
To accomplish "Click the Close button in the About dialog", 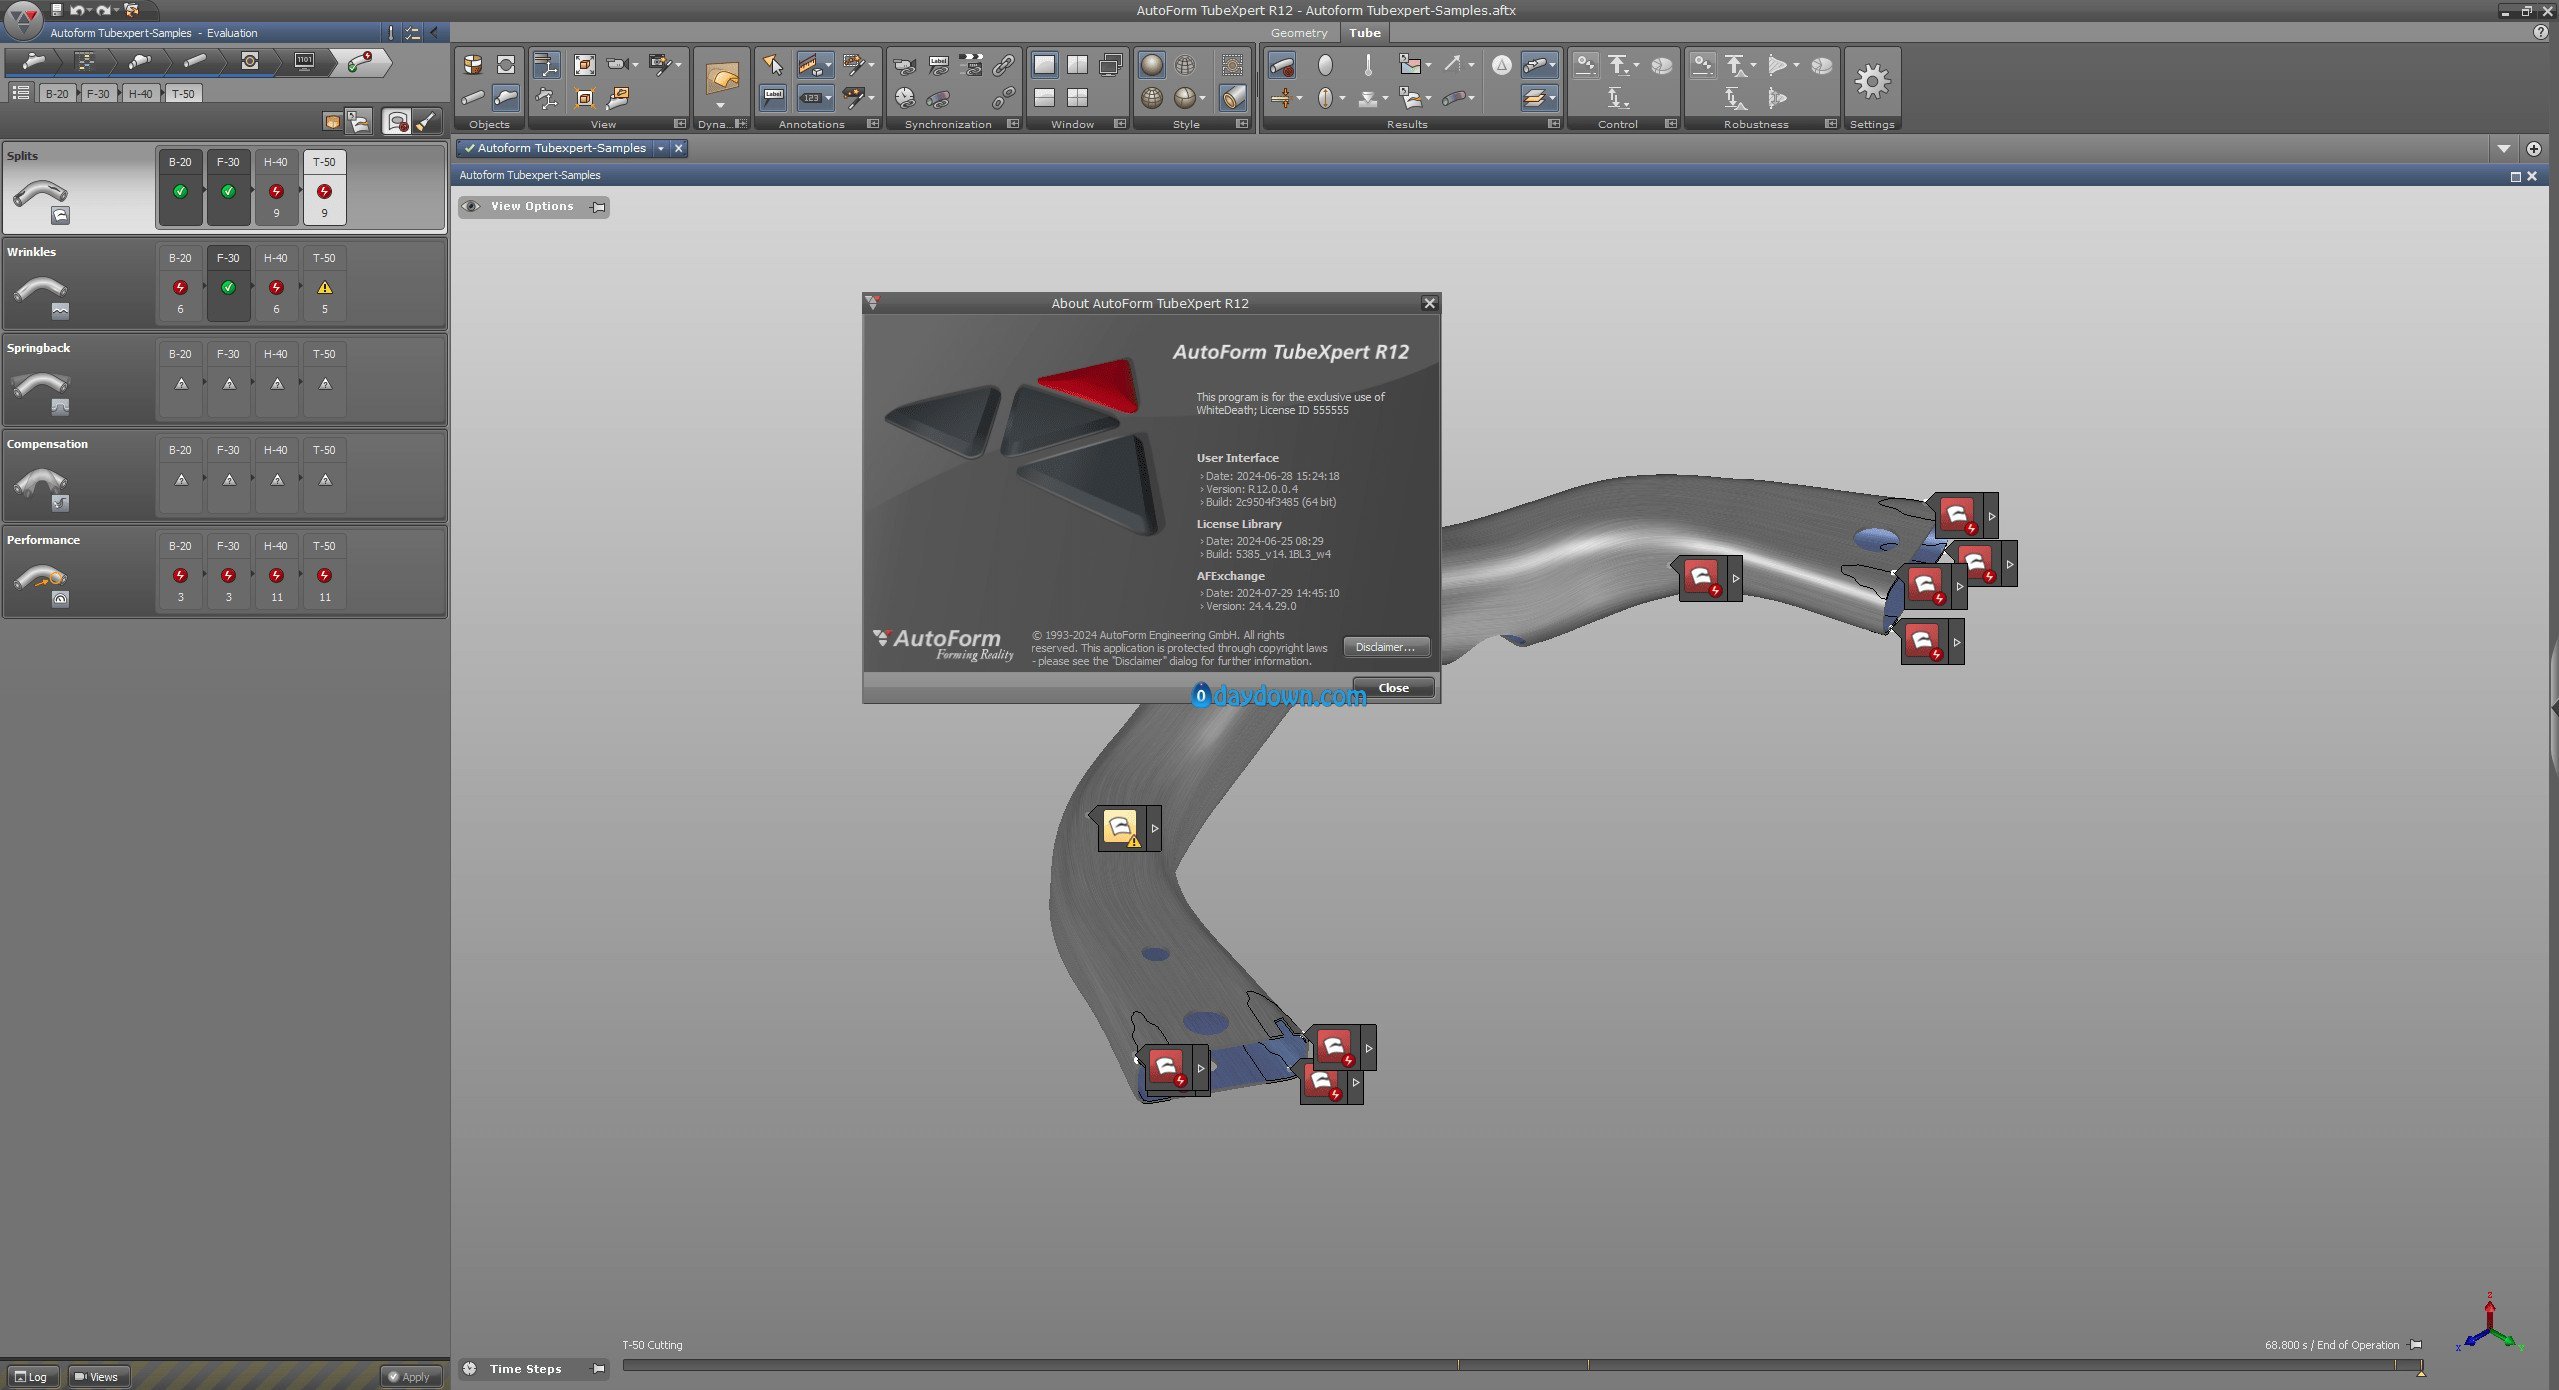I will pyautogui.click(x=1393, y=688).
